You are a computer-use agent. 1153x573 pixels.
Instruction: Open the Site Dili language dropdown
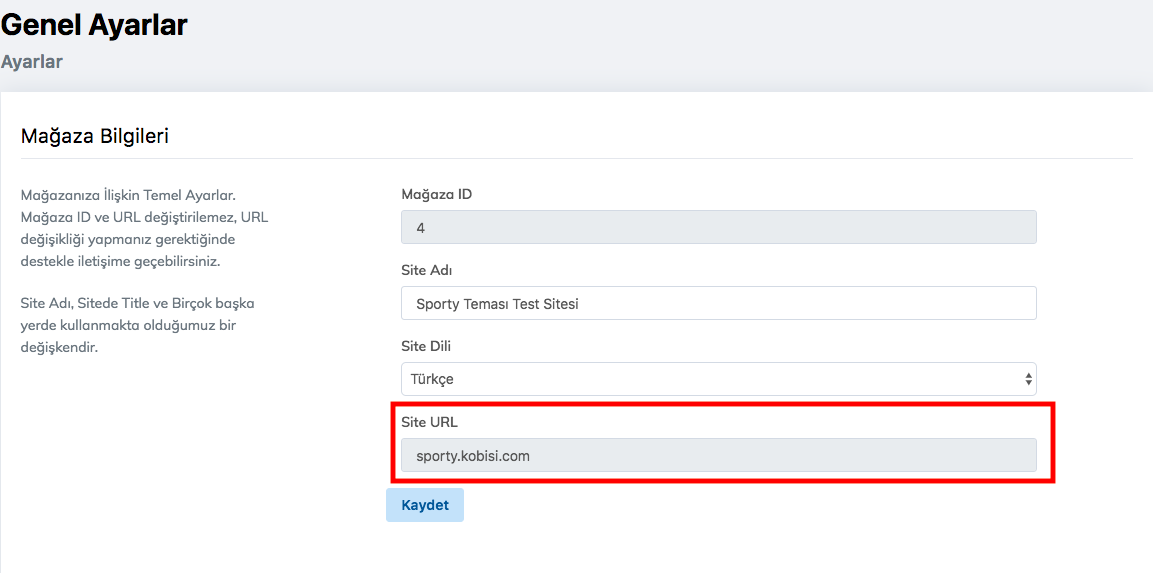pyautogui.click(x=717, y=379)
